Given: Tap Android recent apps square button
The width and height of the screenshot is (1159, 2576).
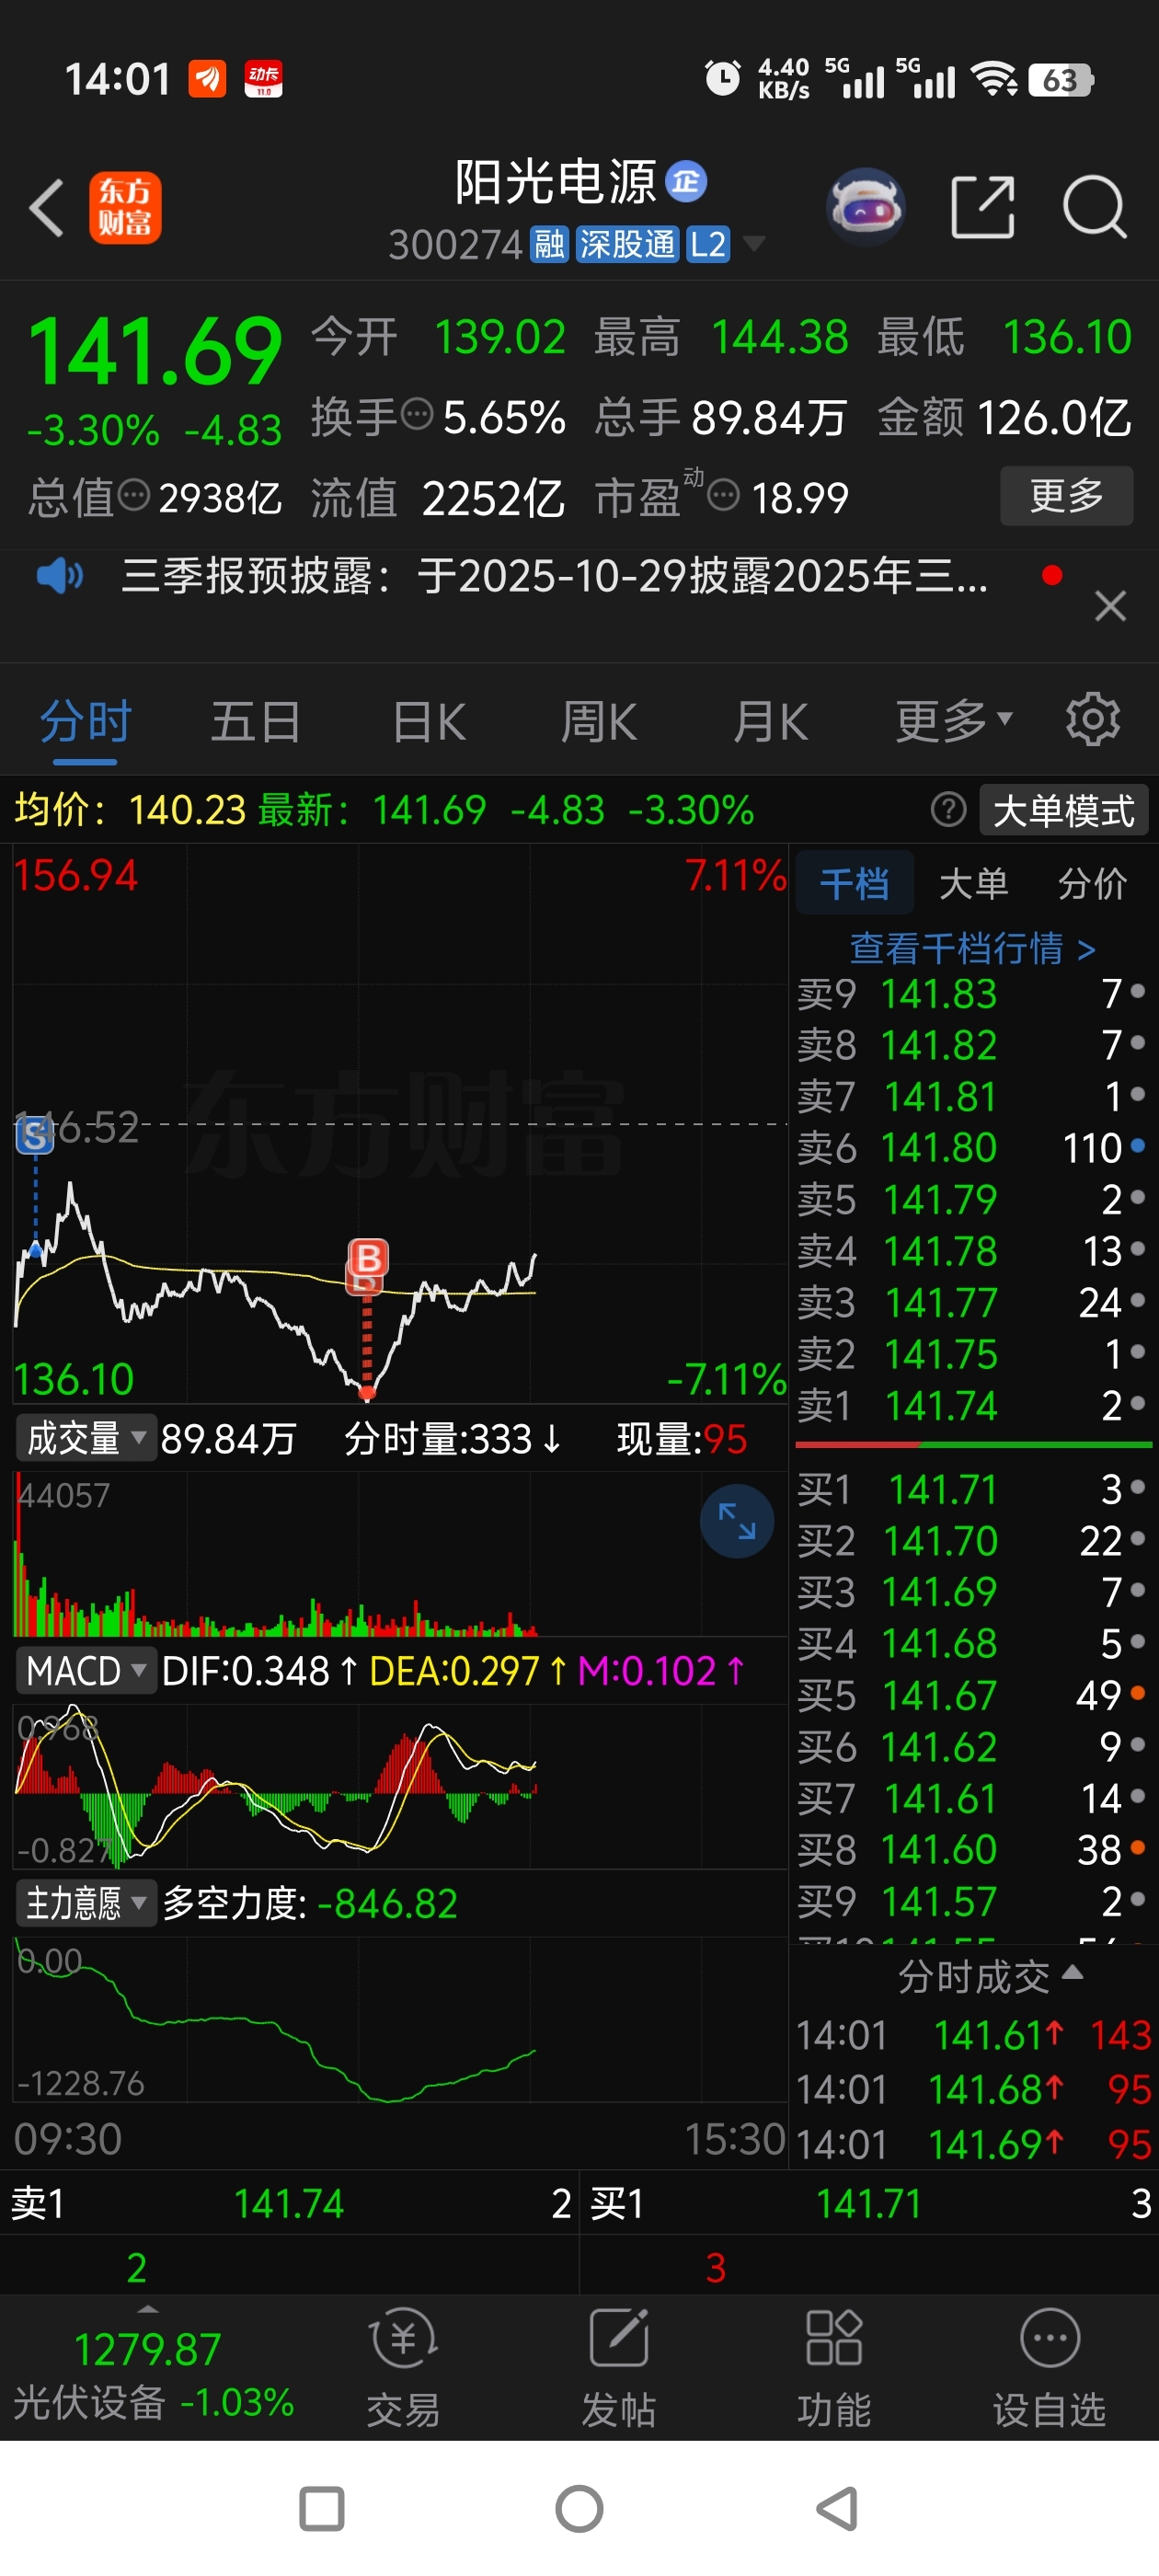Looking at the screenshot, I should (x=322, y=2509).
